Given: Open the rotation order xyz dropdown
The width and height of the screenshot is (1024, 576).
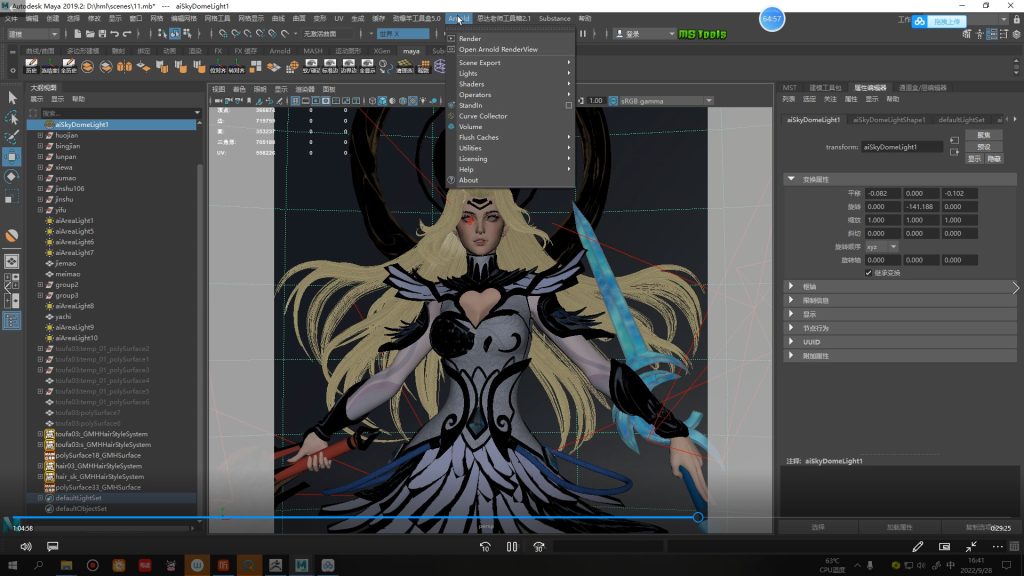Looking at the screenshot, I should pos(880,246).
